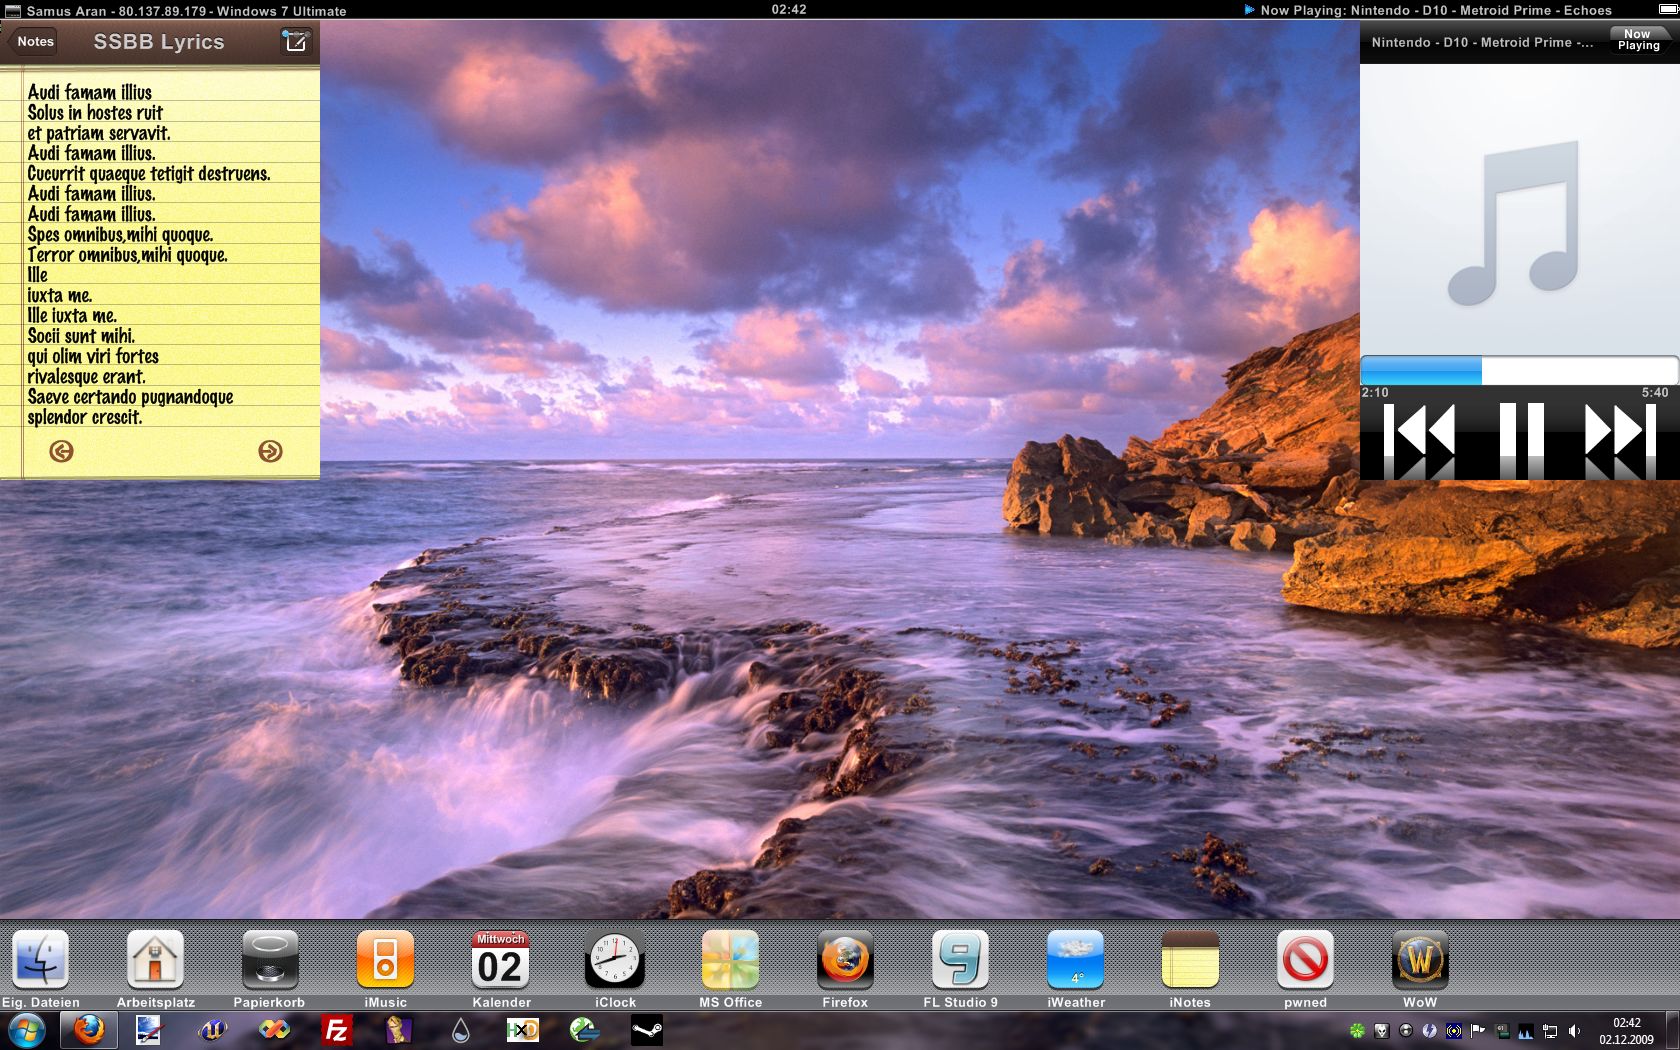
Task: Open Action Center flag tray icon
Action: click(1477, 1031)
